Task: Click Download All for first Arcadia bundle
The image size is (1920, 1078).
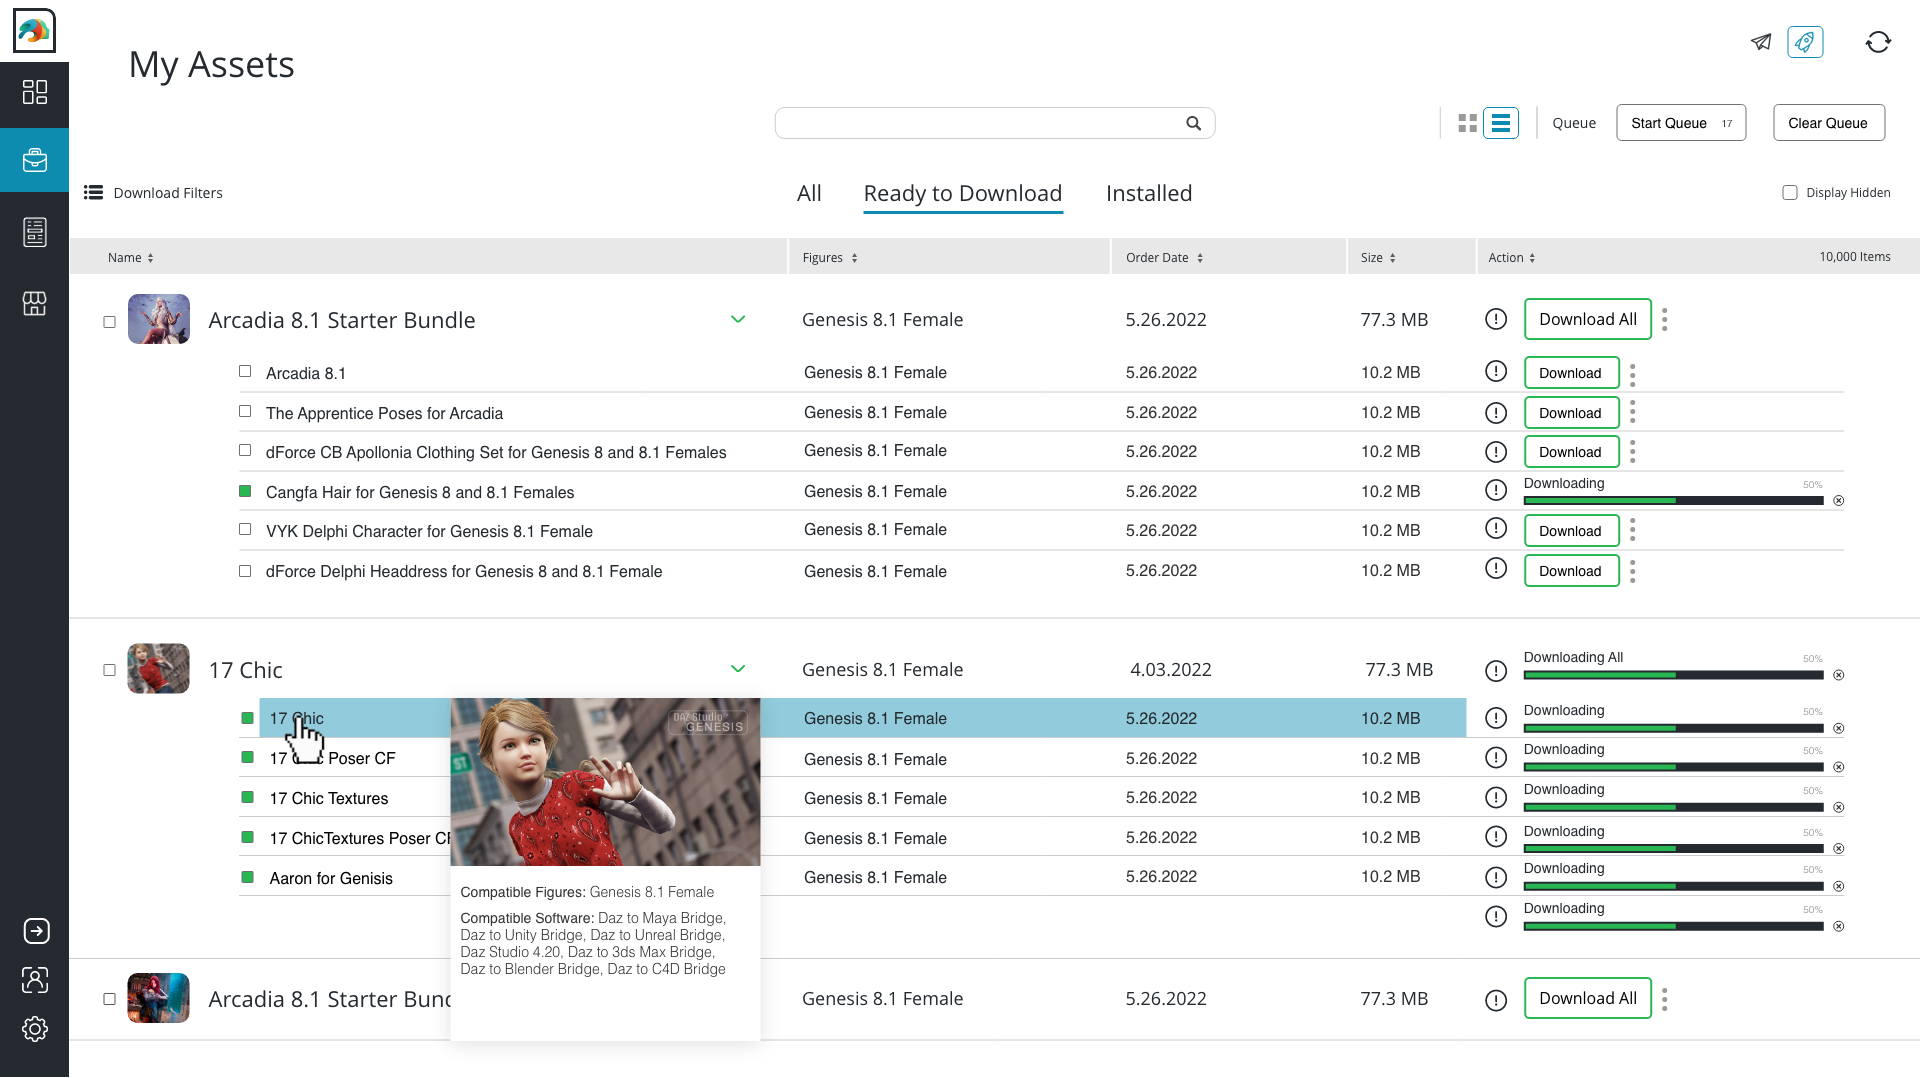Action: [1587, 319]
